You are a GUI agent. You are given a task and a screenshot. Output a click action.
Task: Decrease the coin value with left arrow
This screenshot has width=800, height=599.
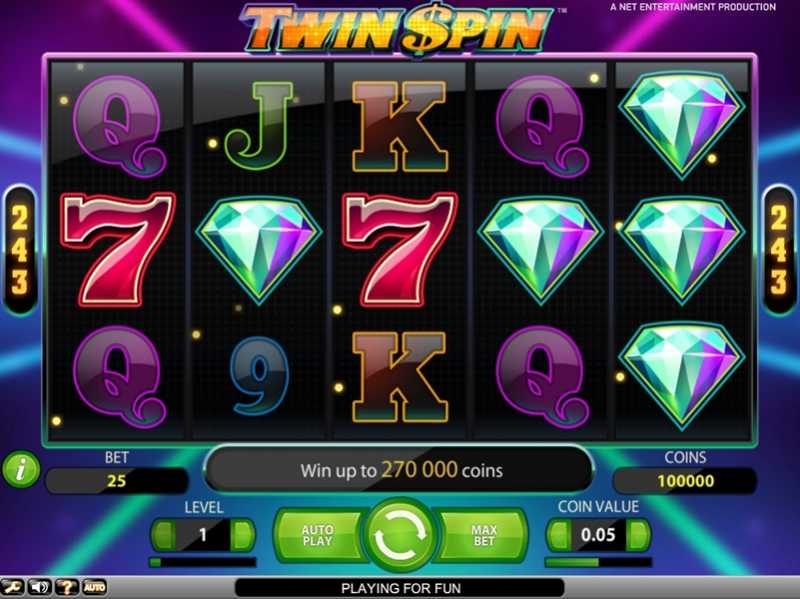point(560,535)
